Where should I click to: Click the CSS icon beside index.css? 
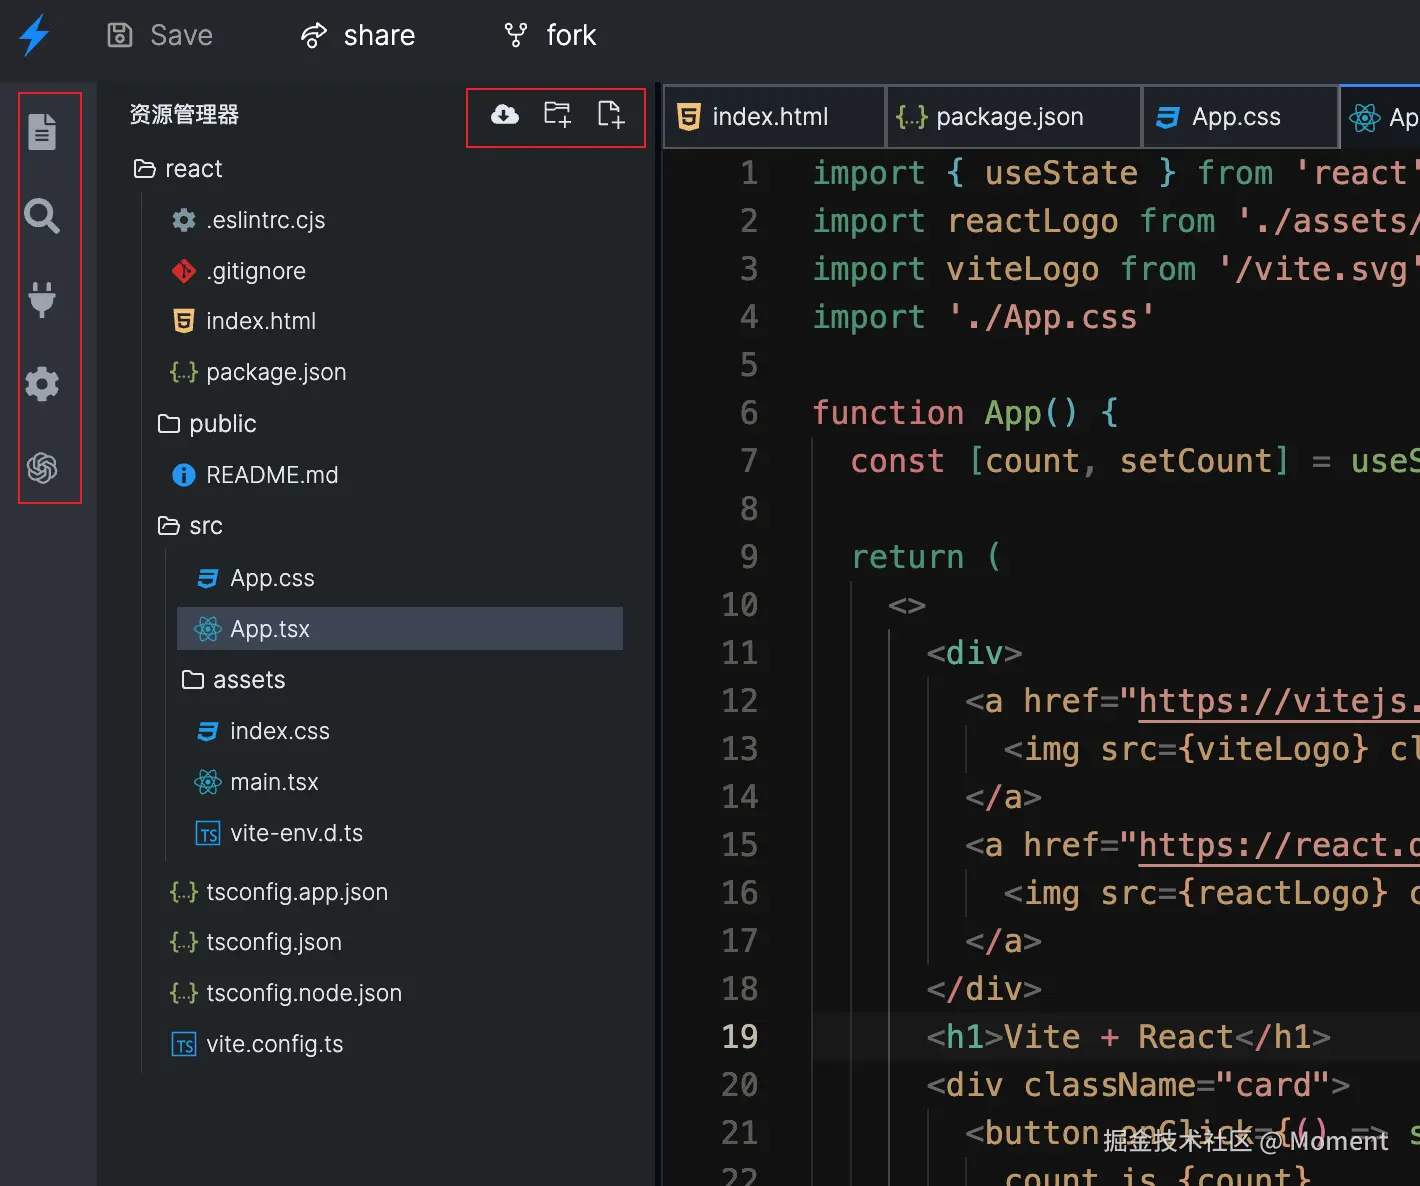[208, 731]
